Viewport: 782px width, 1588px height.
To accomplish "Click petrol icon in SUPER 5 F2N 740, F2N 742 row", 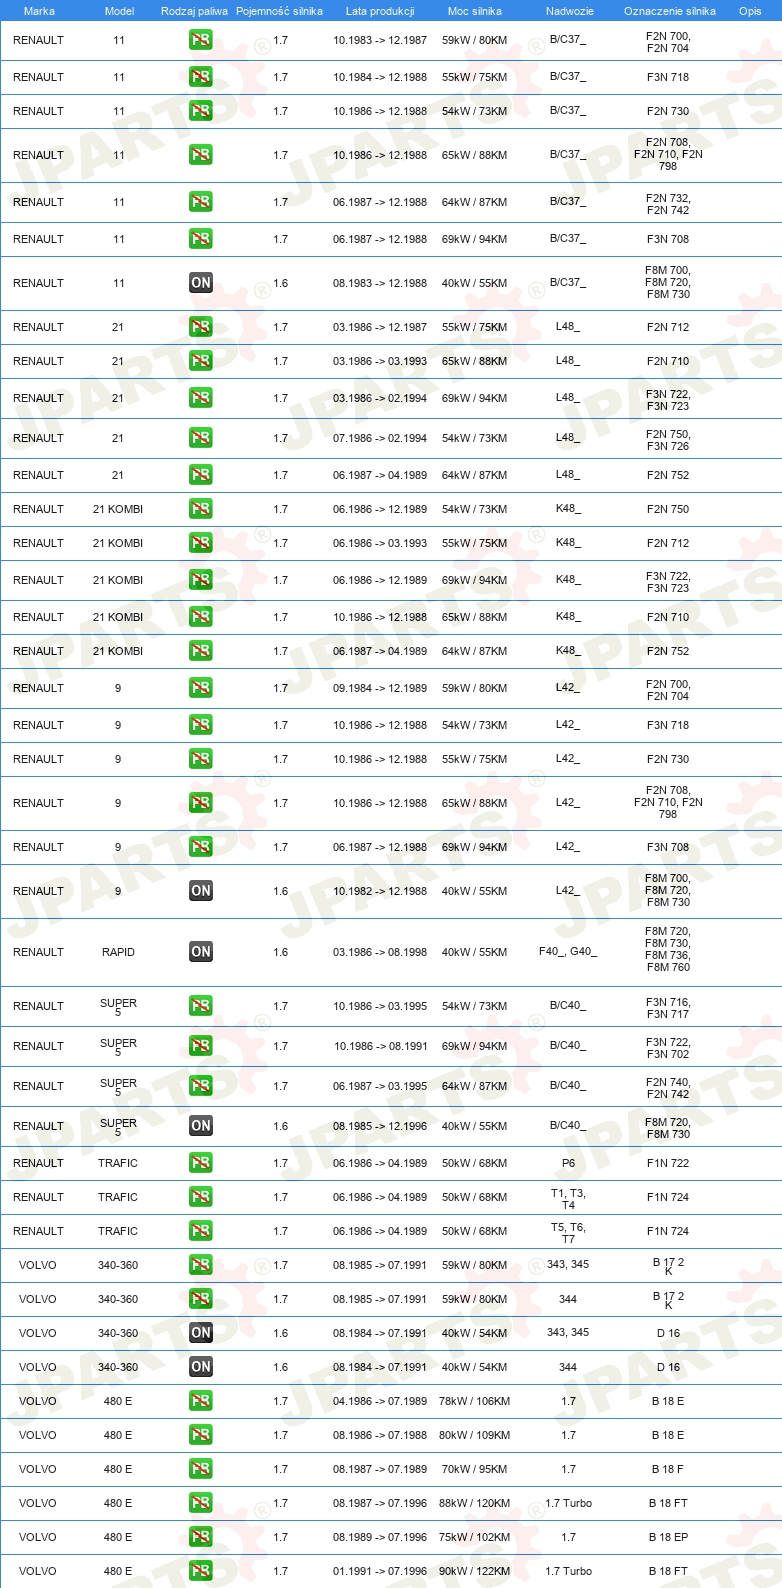I will coord(201,1086).
